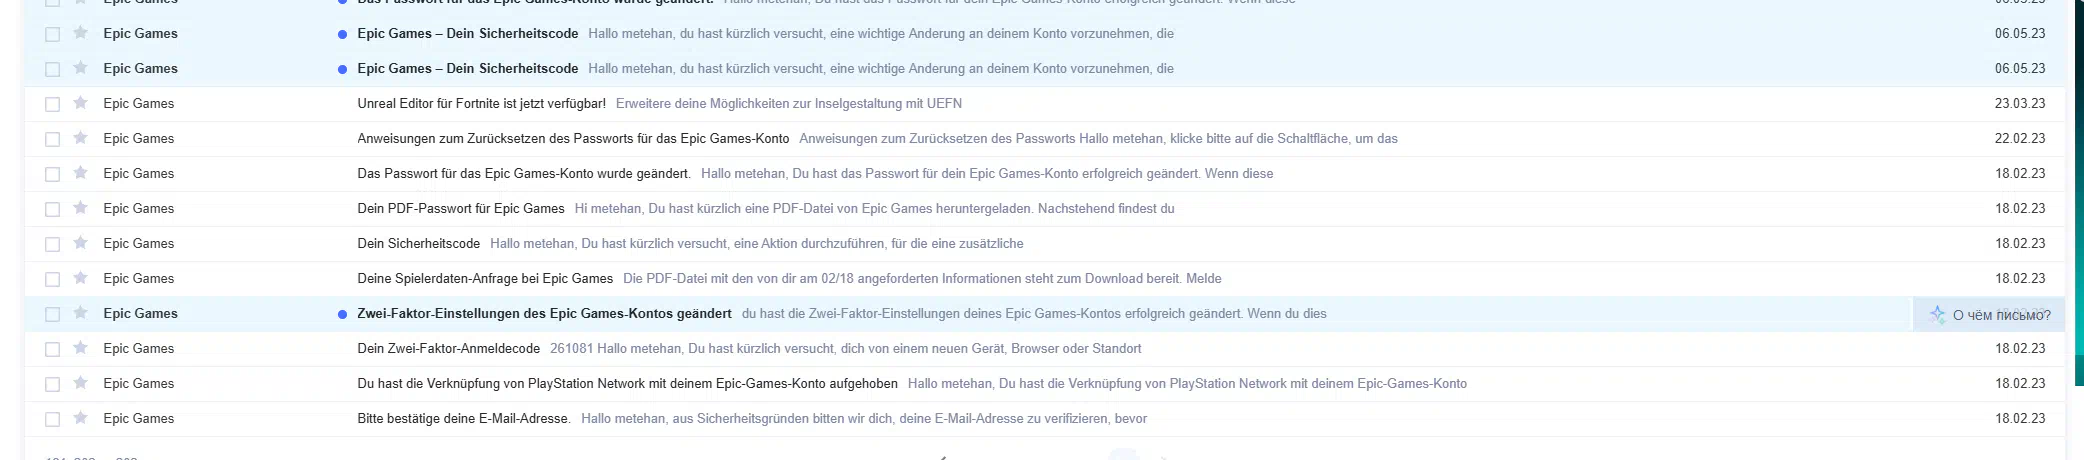Viewport: 2084px width, 460px height.
Task: Tick checkbox for Anweisungen zum Zurücksetzen email
Action: pos(53,139)
